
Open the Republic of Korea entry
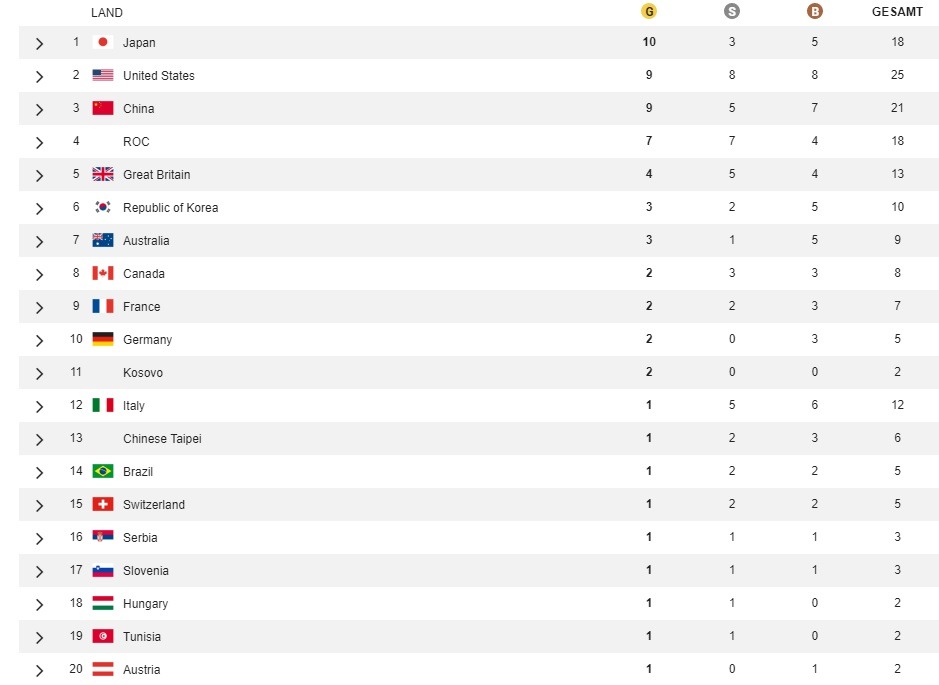[170, 207]
